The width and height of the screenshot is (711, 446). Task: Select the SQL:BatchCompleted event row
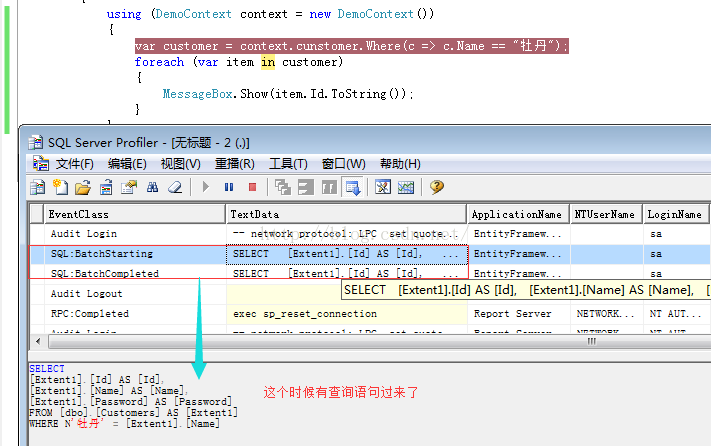[370, 274]
